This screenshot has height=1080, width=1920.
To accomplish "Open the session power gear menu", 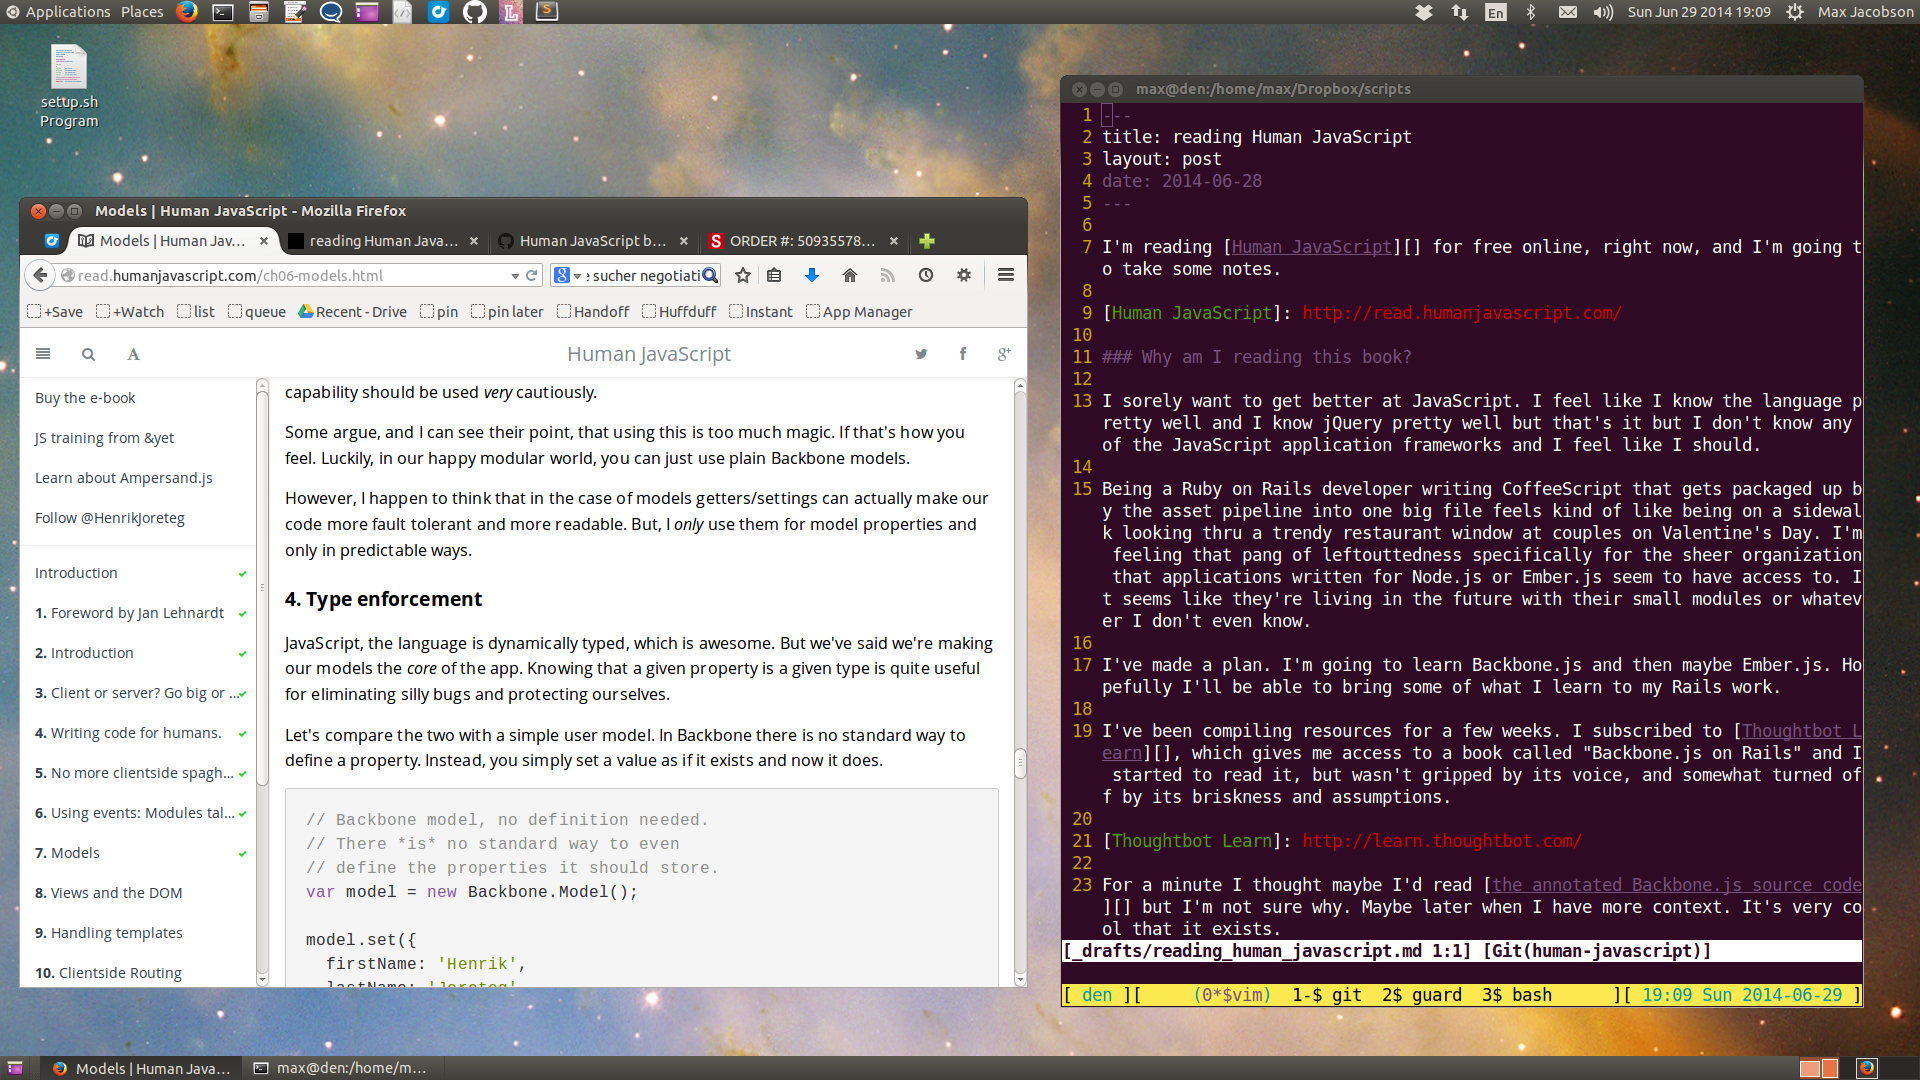I will pos(1795,12).
